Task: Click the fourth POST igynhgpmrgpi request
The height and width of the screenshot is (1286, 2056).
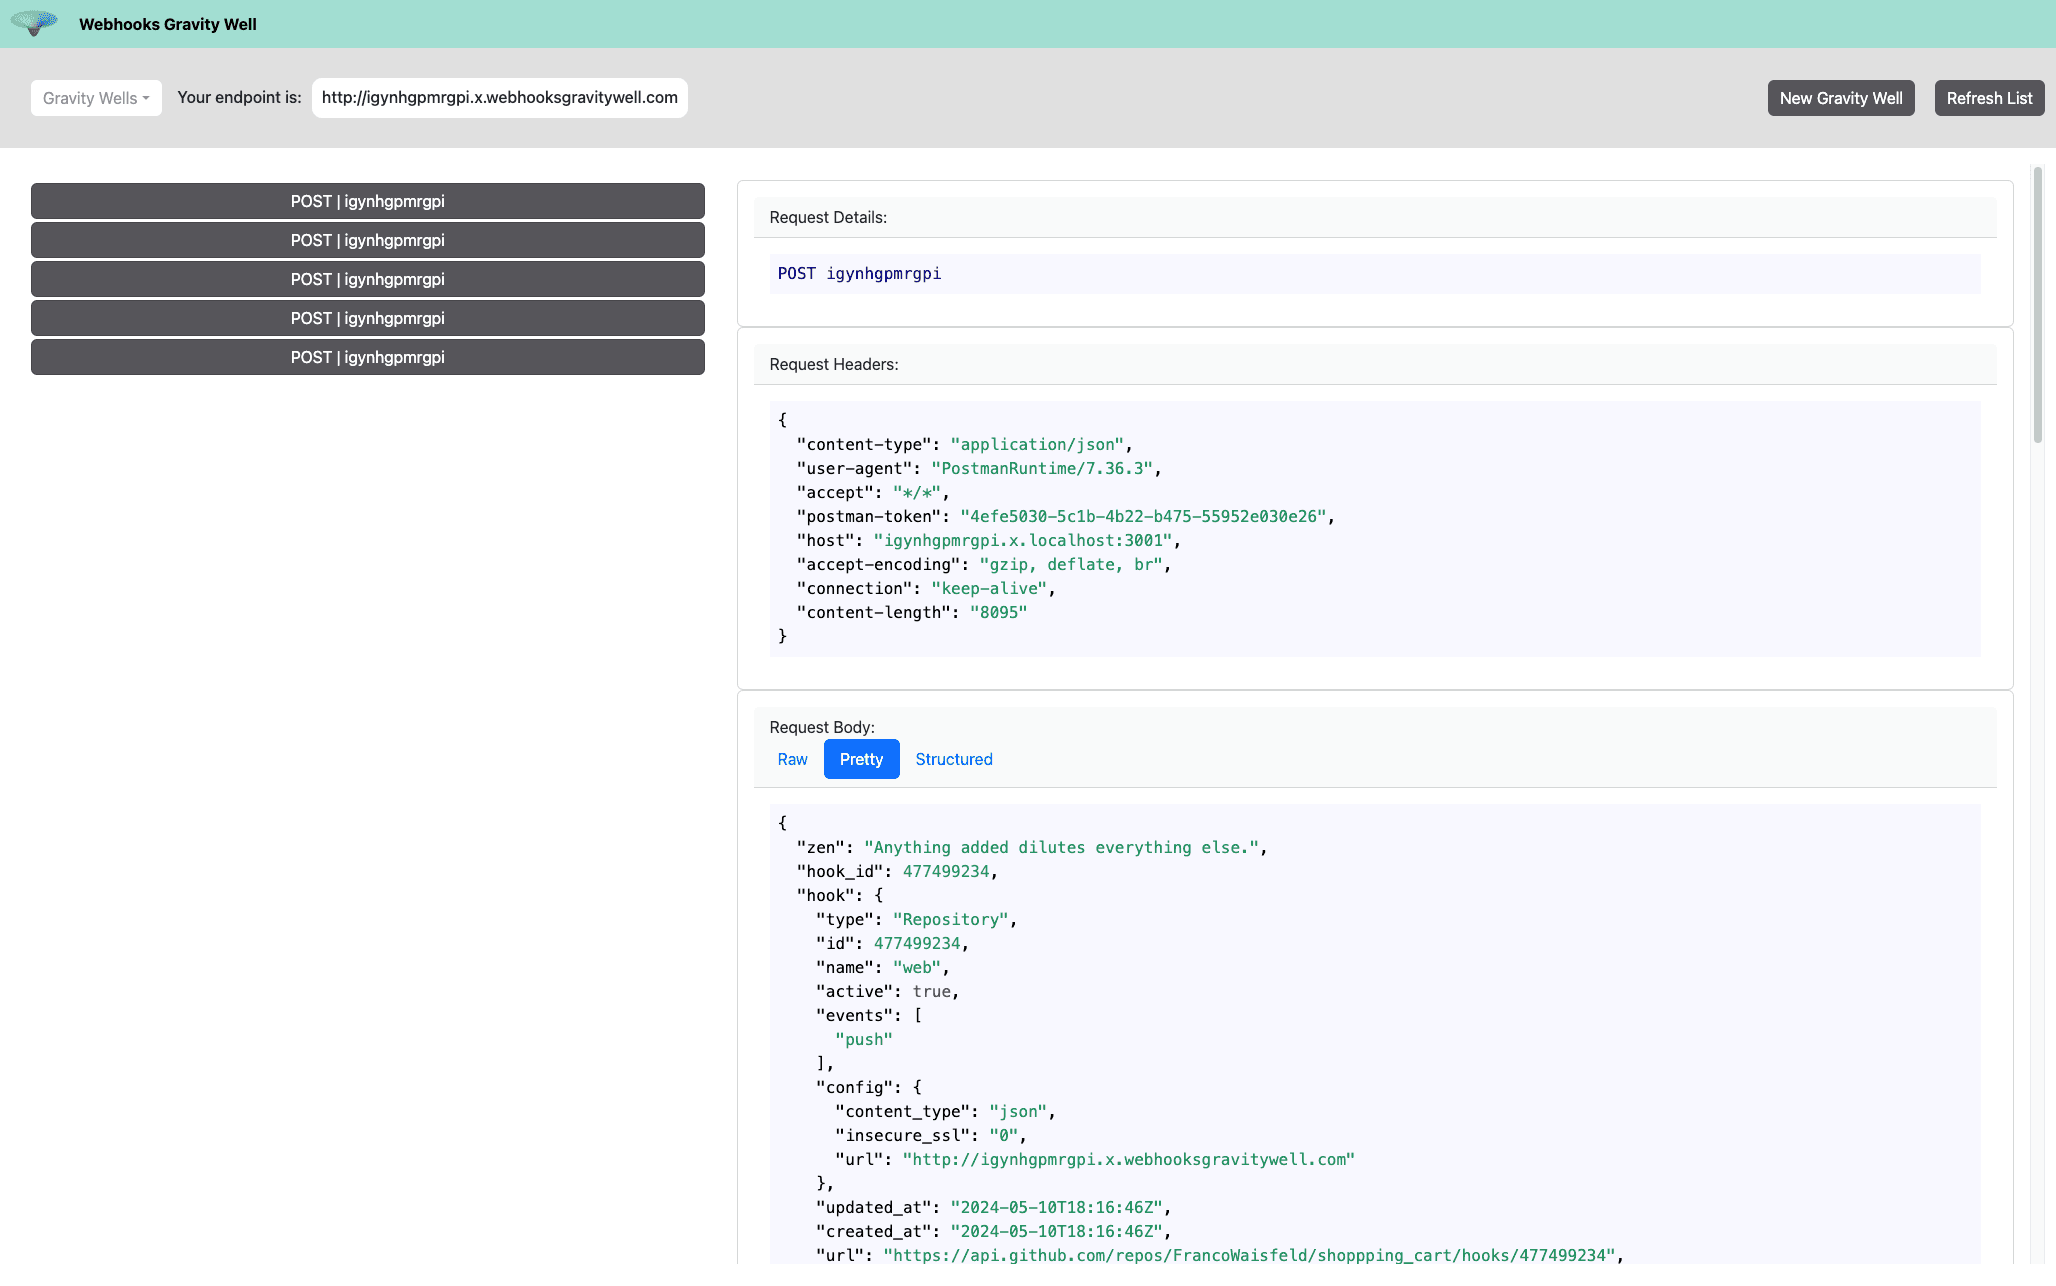Action: pyautogui.click(x=367, y=317)
